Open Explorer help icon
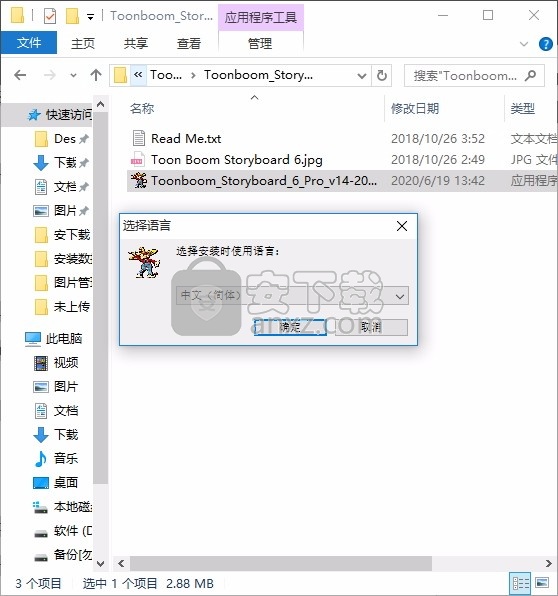 pos(545,44)
